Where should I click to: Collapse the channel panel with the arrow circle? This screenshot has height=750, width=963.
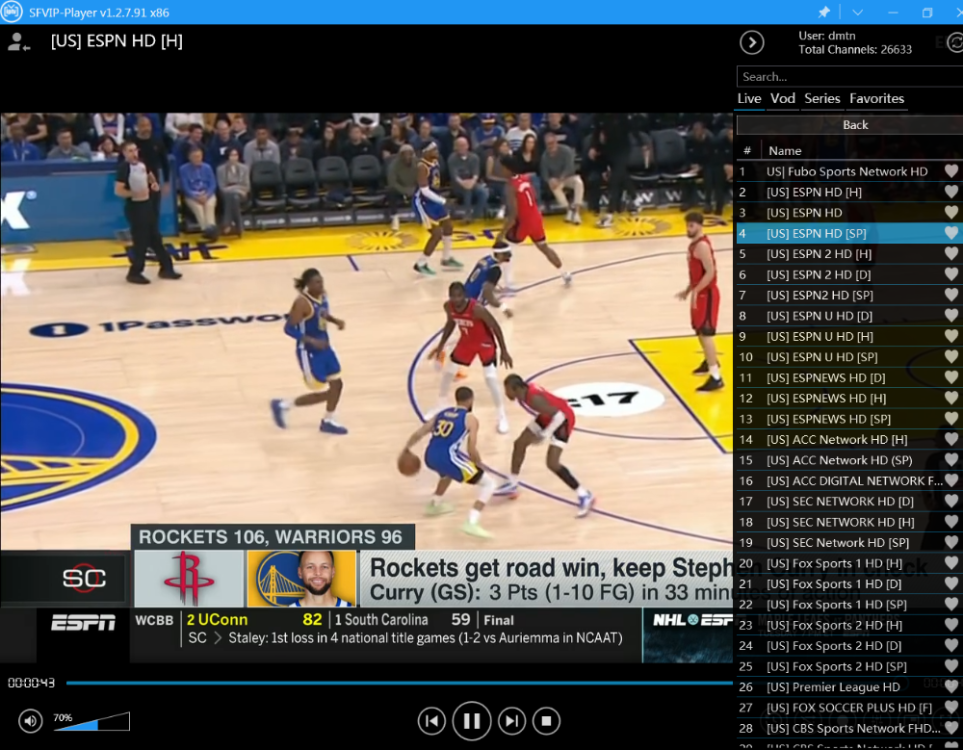(x=752, y=42)
